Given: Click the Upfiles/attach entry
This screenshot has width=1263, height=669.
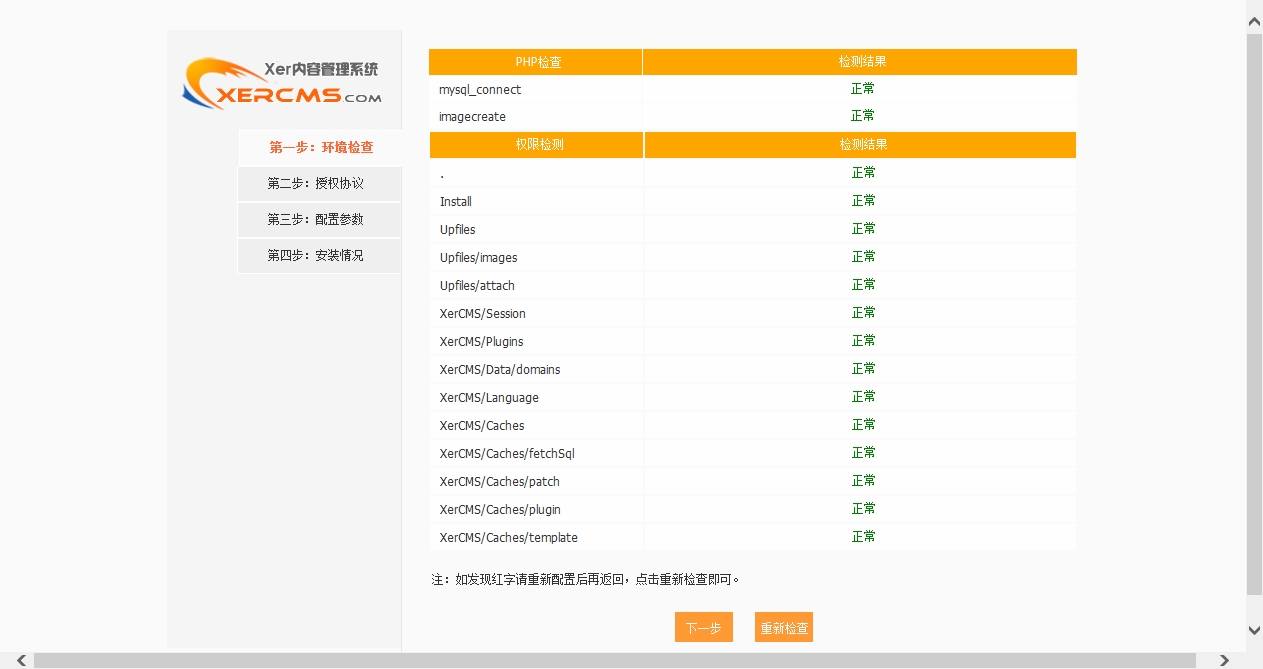Looking at the screenshot, I should [x=477, y=286].
